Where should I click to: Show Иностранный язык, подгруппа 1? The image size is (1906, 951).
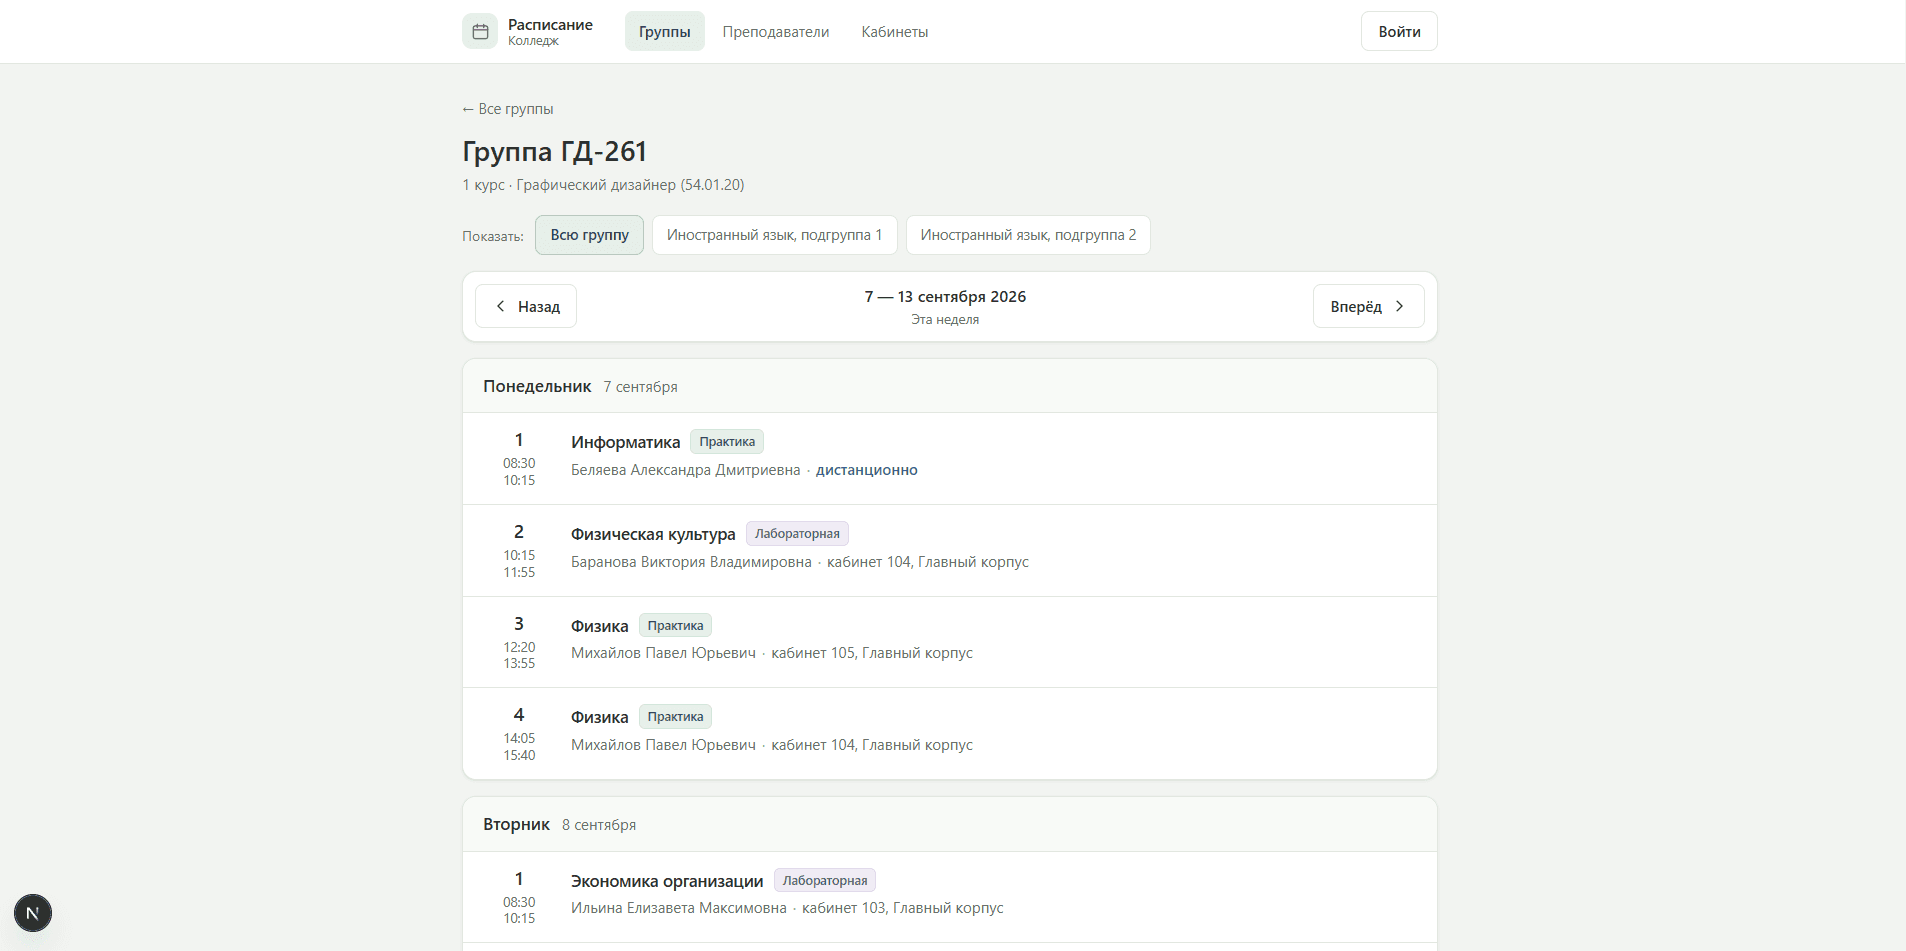pyautogui.click(x=775, y=235)
